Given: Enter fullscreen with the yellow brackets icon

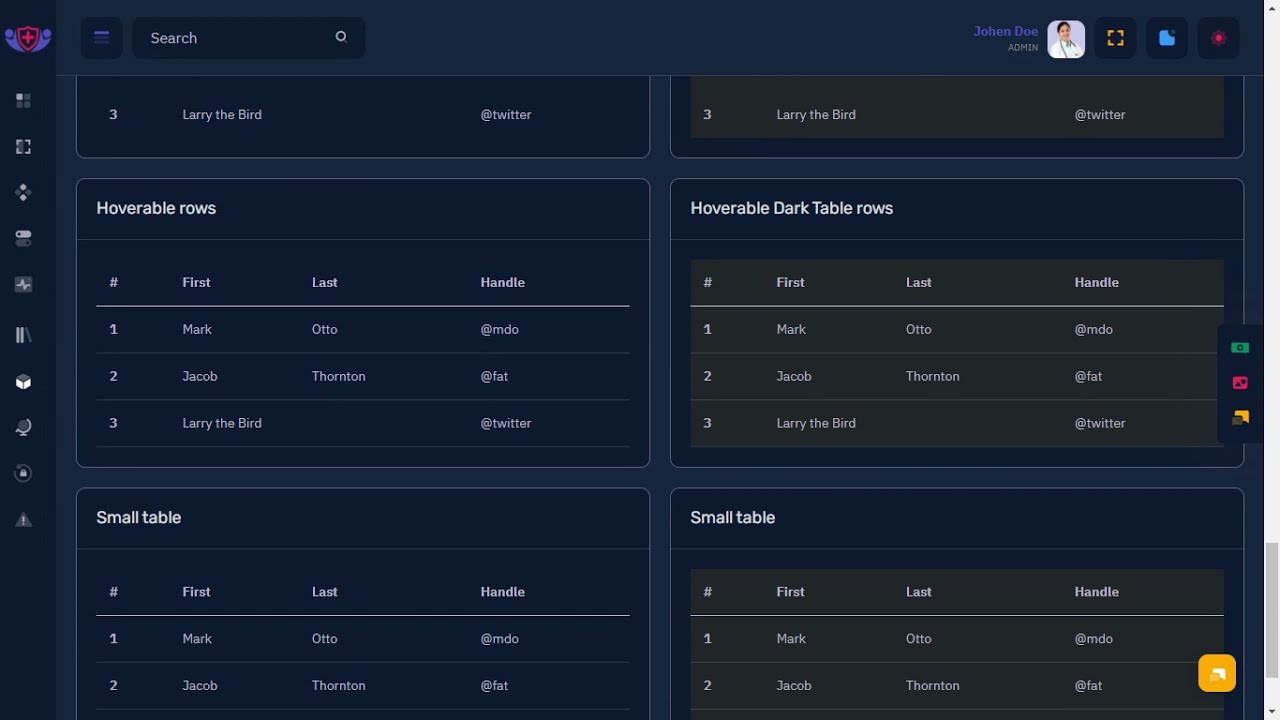Looking at the screenshot, I should 1116,38.
